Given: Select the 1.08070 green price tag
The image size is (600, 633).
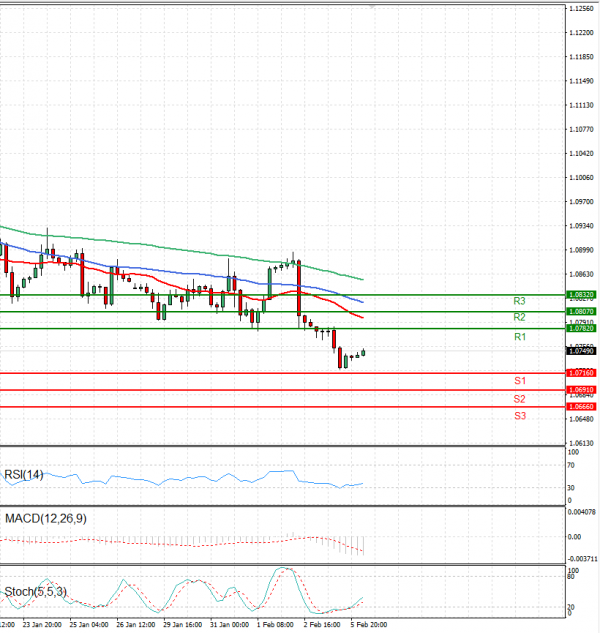Looking at the screenshot, I should [x=581, y=312].
